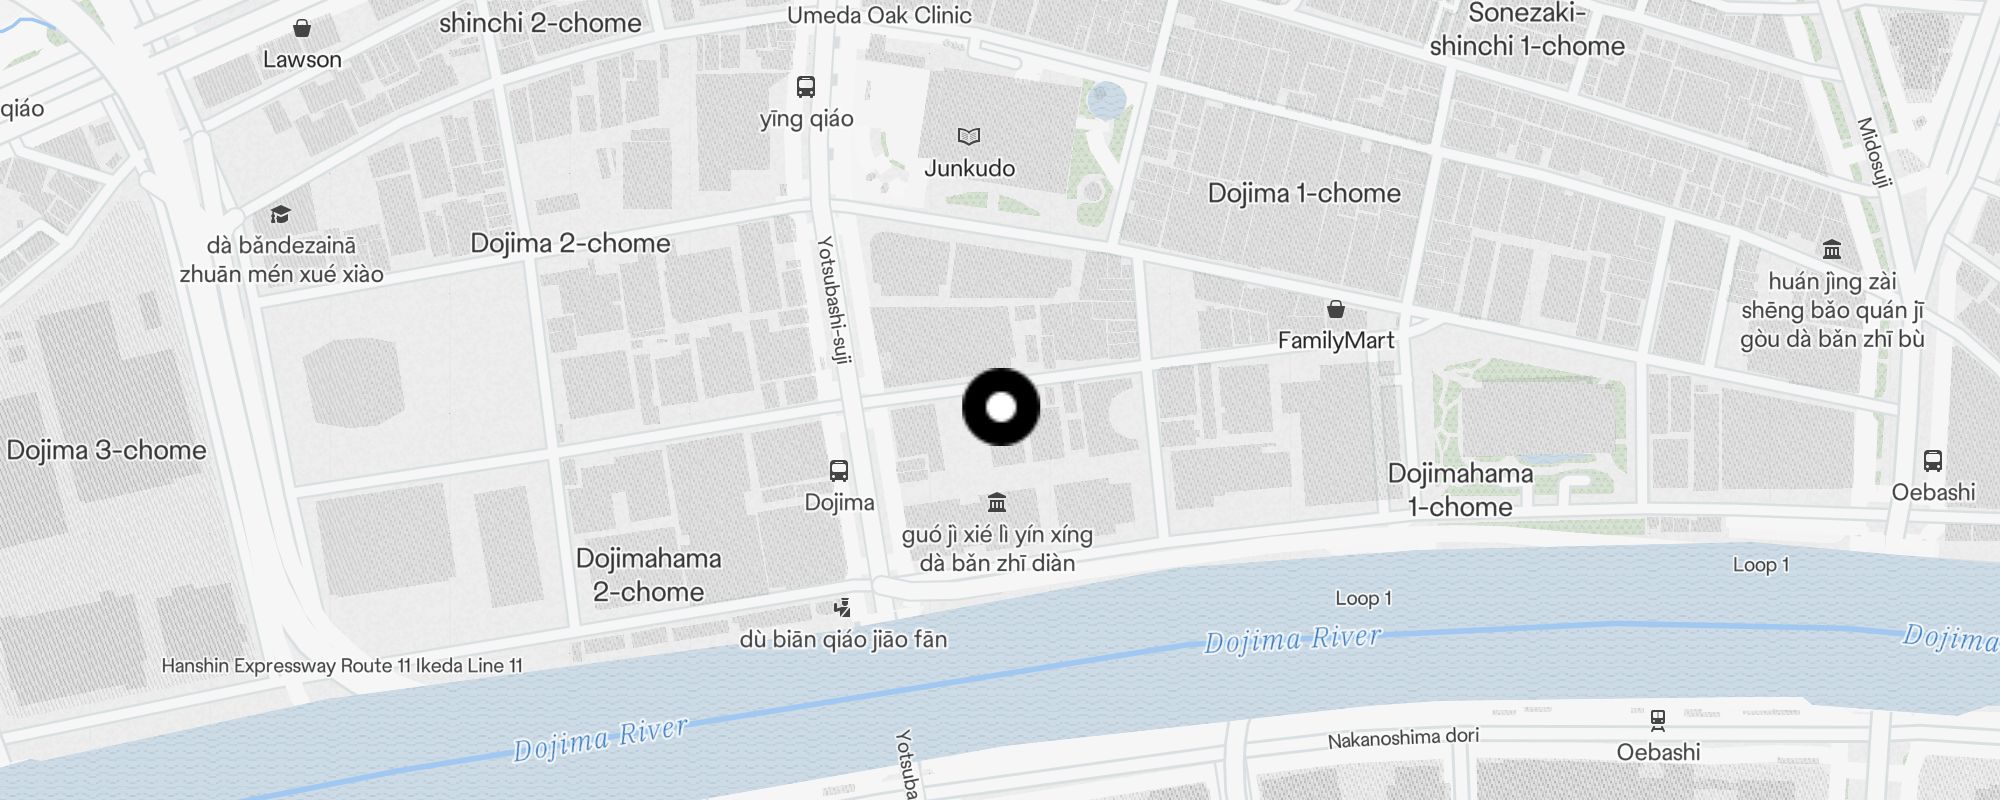Select the Dojimahama 2-chome label
Image resolution: width=2000 pixels, height=800 pixels.
(648, 575)
